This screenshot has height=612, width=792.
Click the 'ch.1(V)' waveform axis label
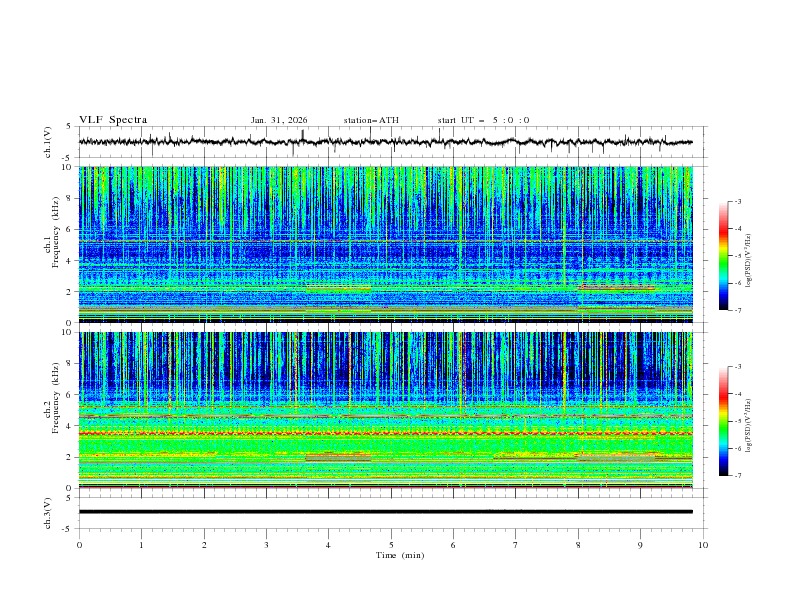(48, 142)
